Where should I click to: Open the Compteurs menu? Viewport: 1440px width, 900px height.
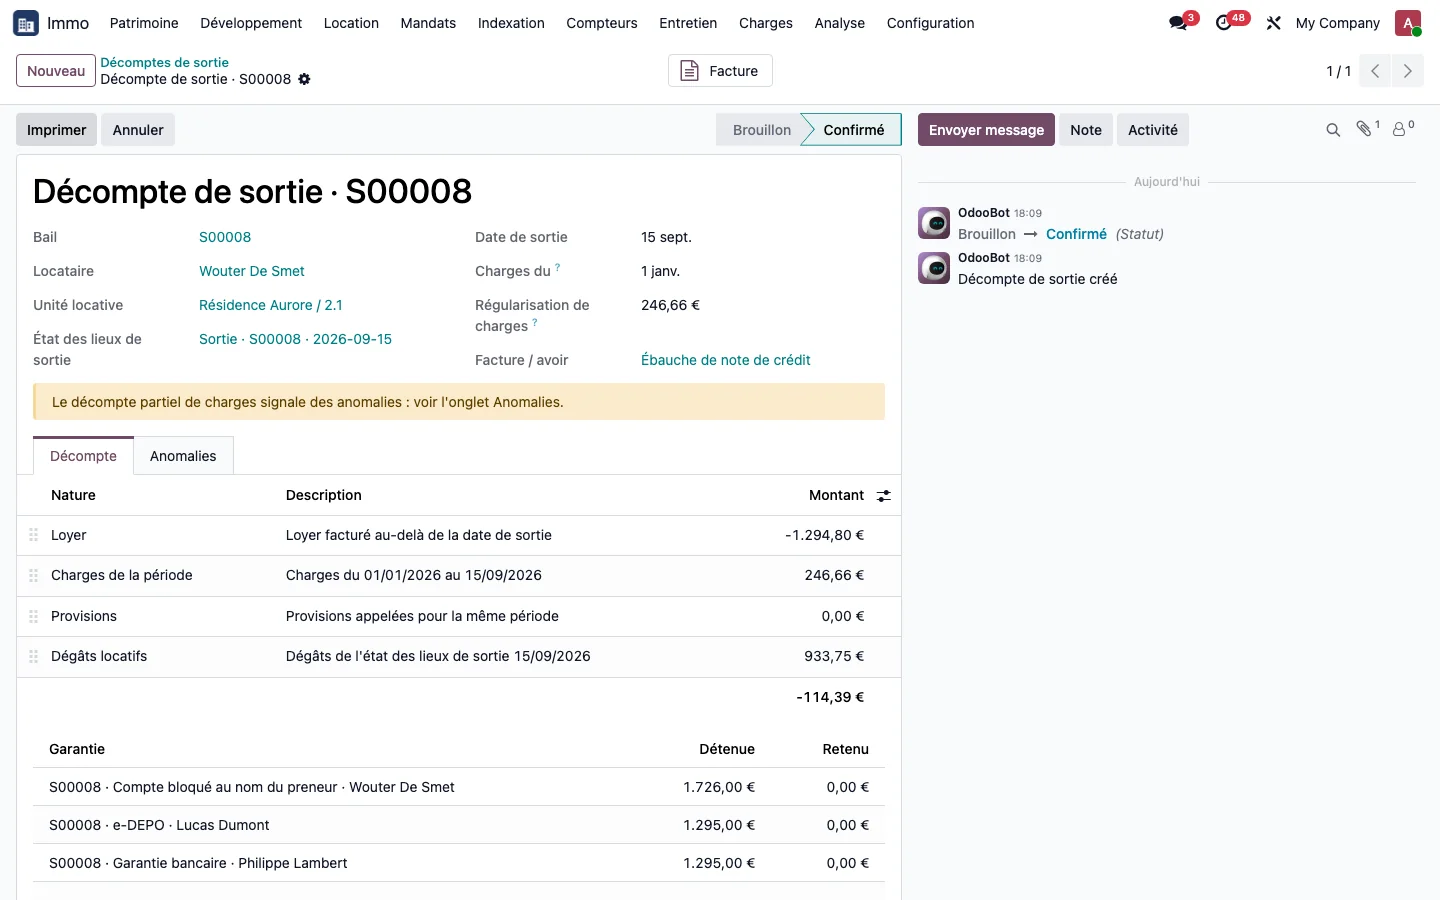(602, 23)
